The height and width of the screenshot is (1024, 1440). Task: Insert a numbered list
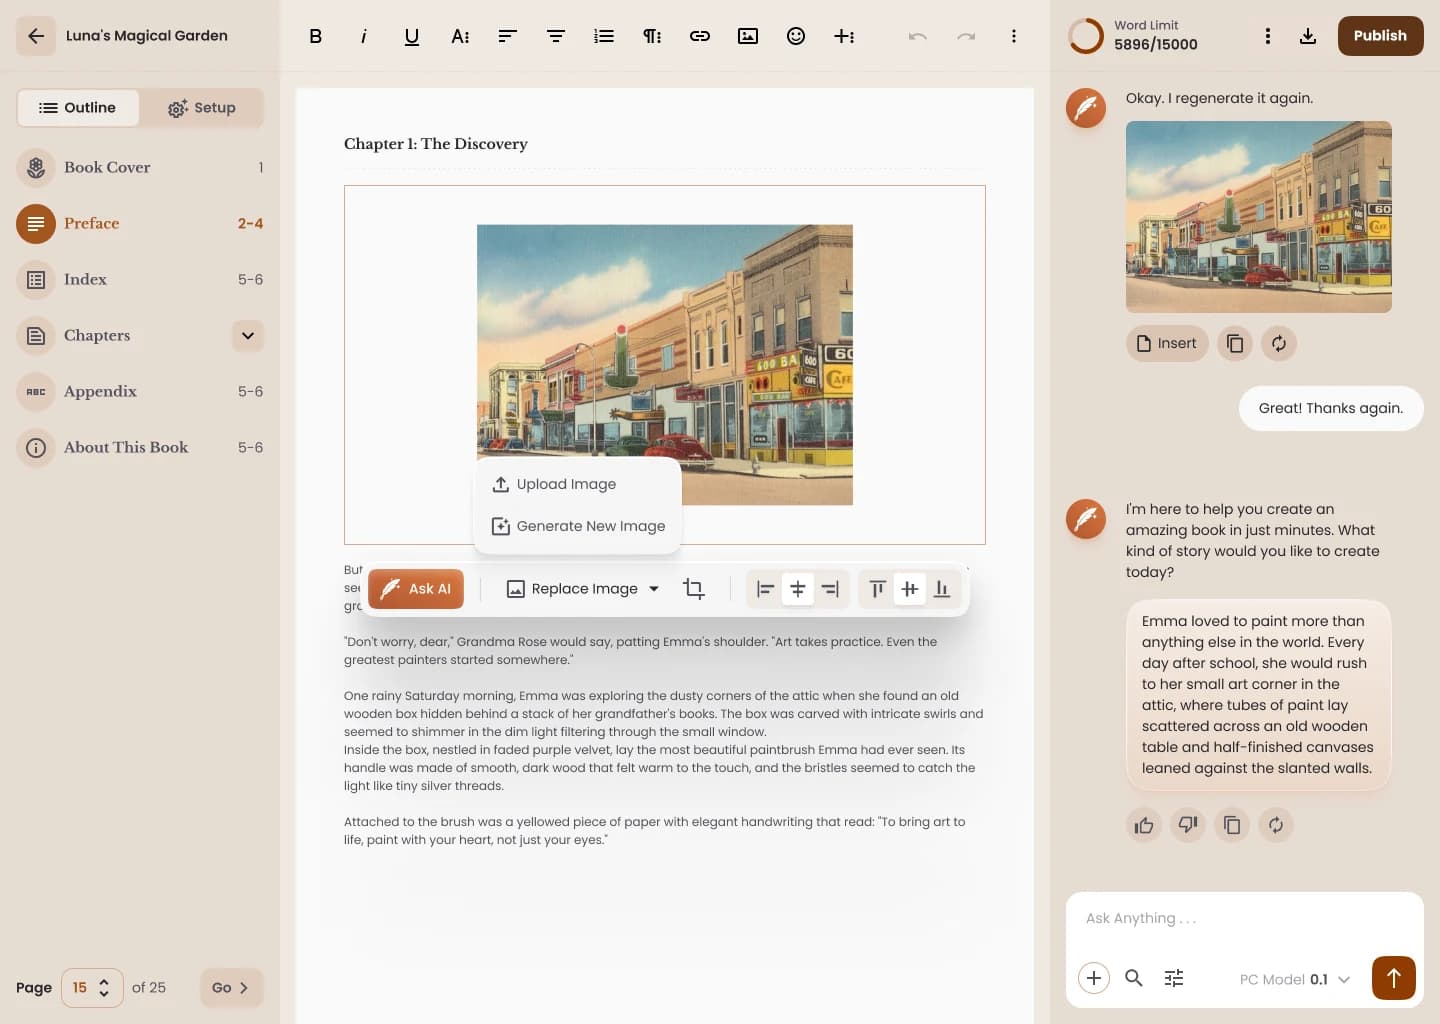click(x=604, y=36)
